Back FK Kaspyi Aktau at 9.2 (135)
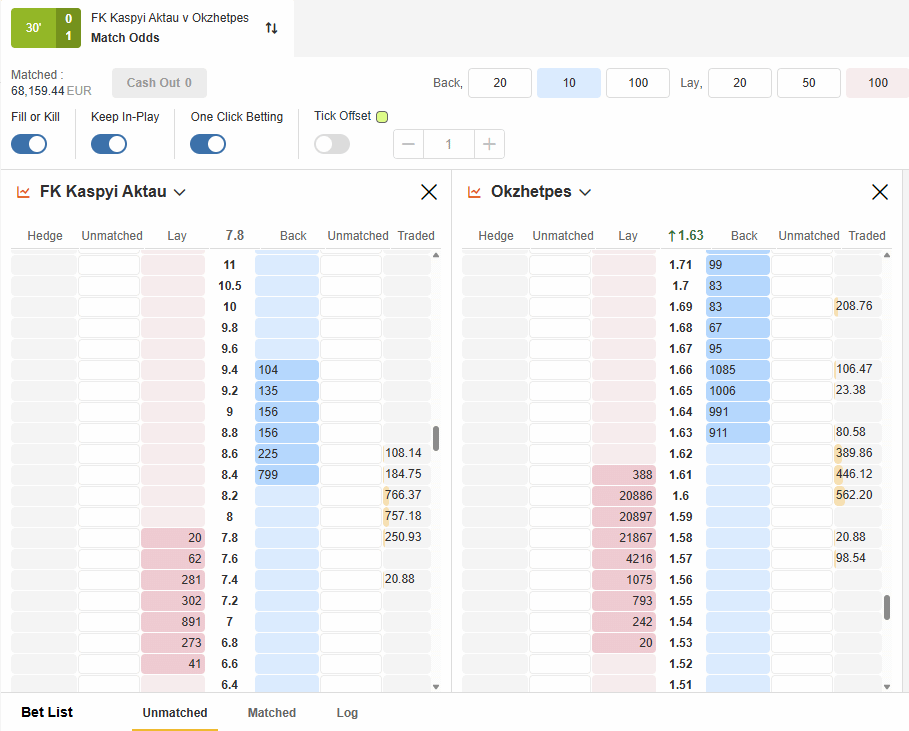Screen dimensions: 909x731 pos(286,391)
